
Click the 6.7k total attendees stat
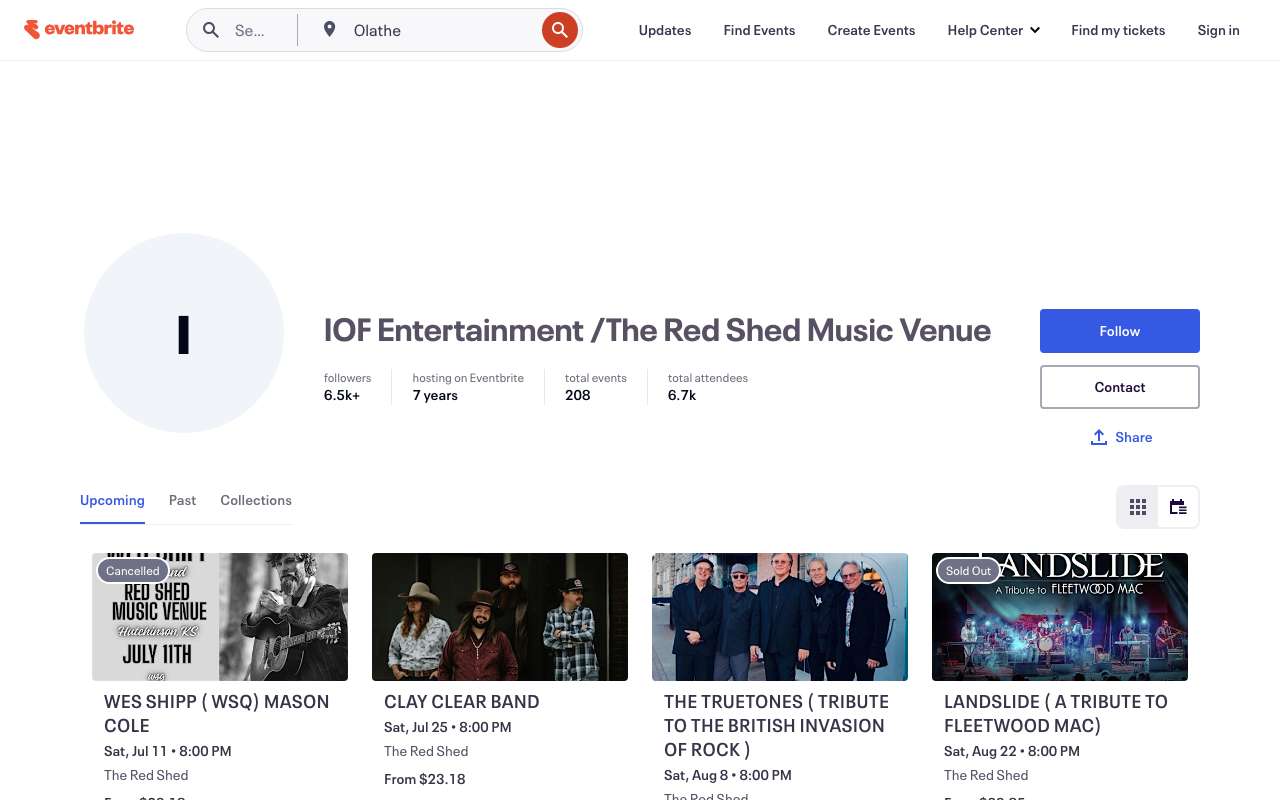pos(682,395)
